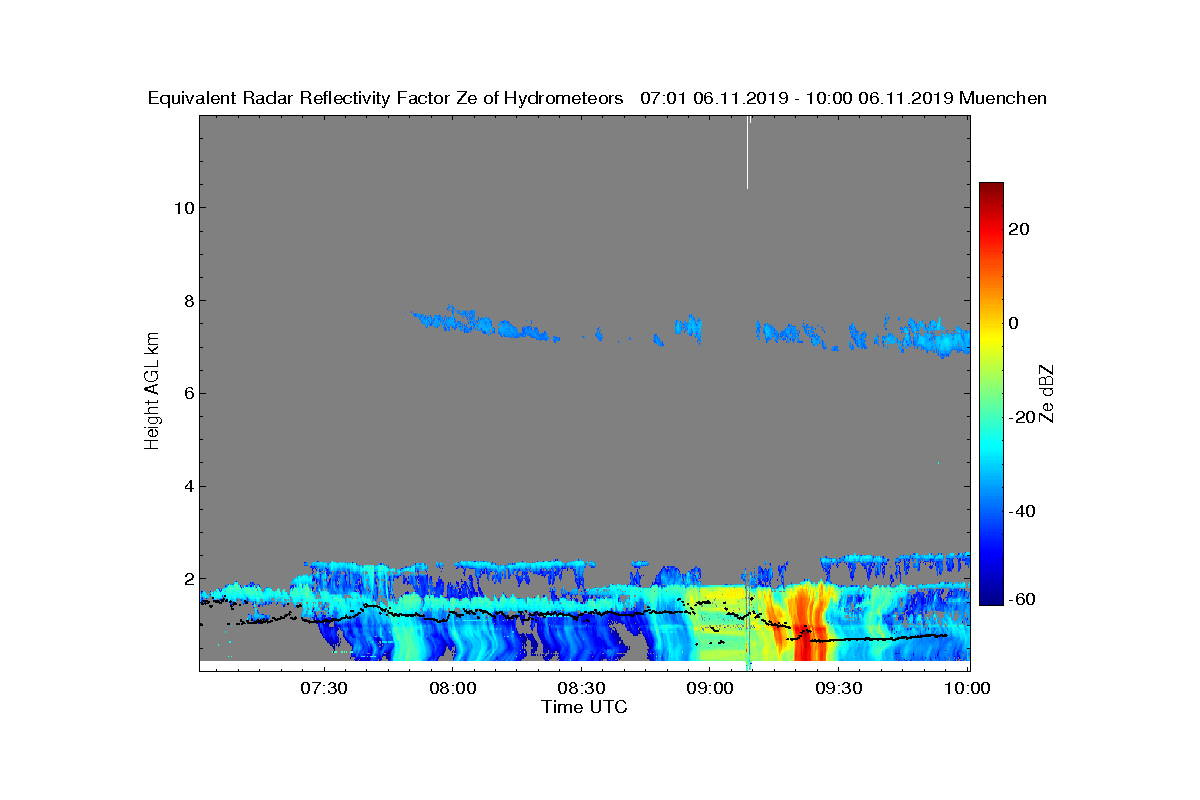Click the '8' height tick label

(x=187, y=301)
